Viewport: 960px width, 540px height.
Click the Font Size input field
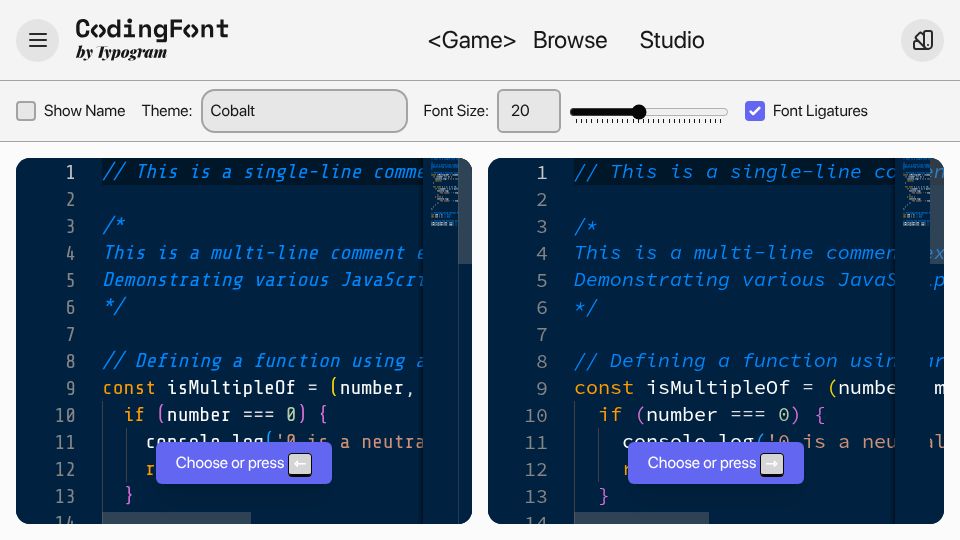click(528, 111)
